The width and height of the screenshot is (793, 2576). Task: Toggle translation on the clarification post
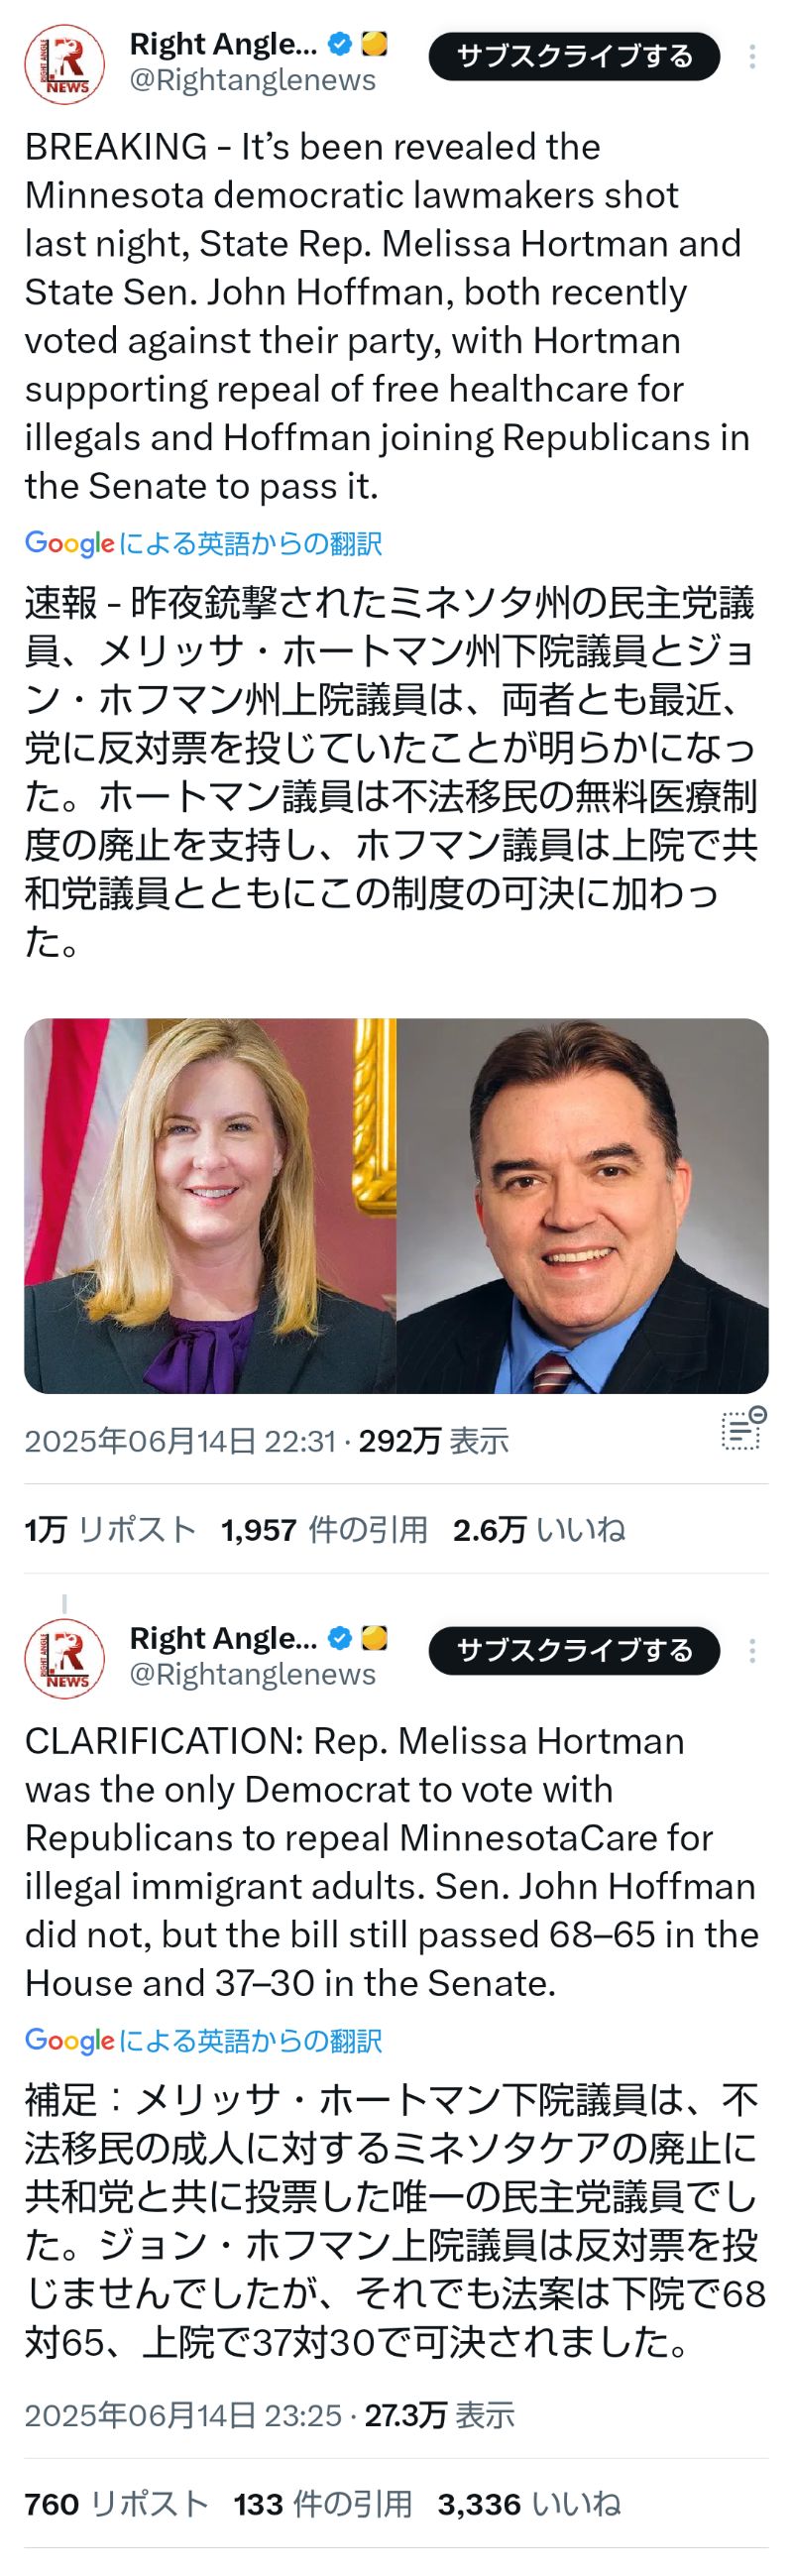[204, 2041]
